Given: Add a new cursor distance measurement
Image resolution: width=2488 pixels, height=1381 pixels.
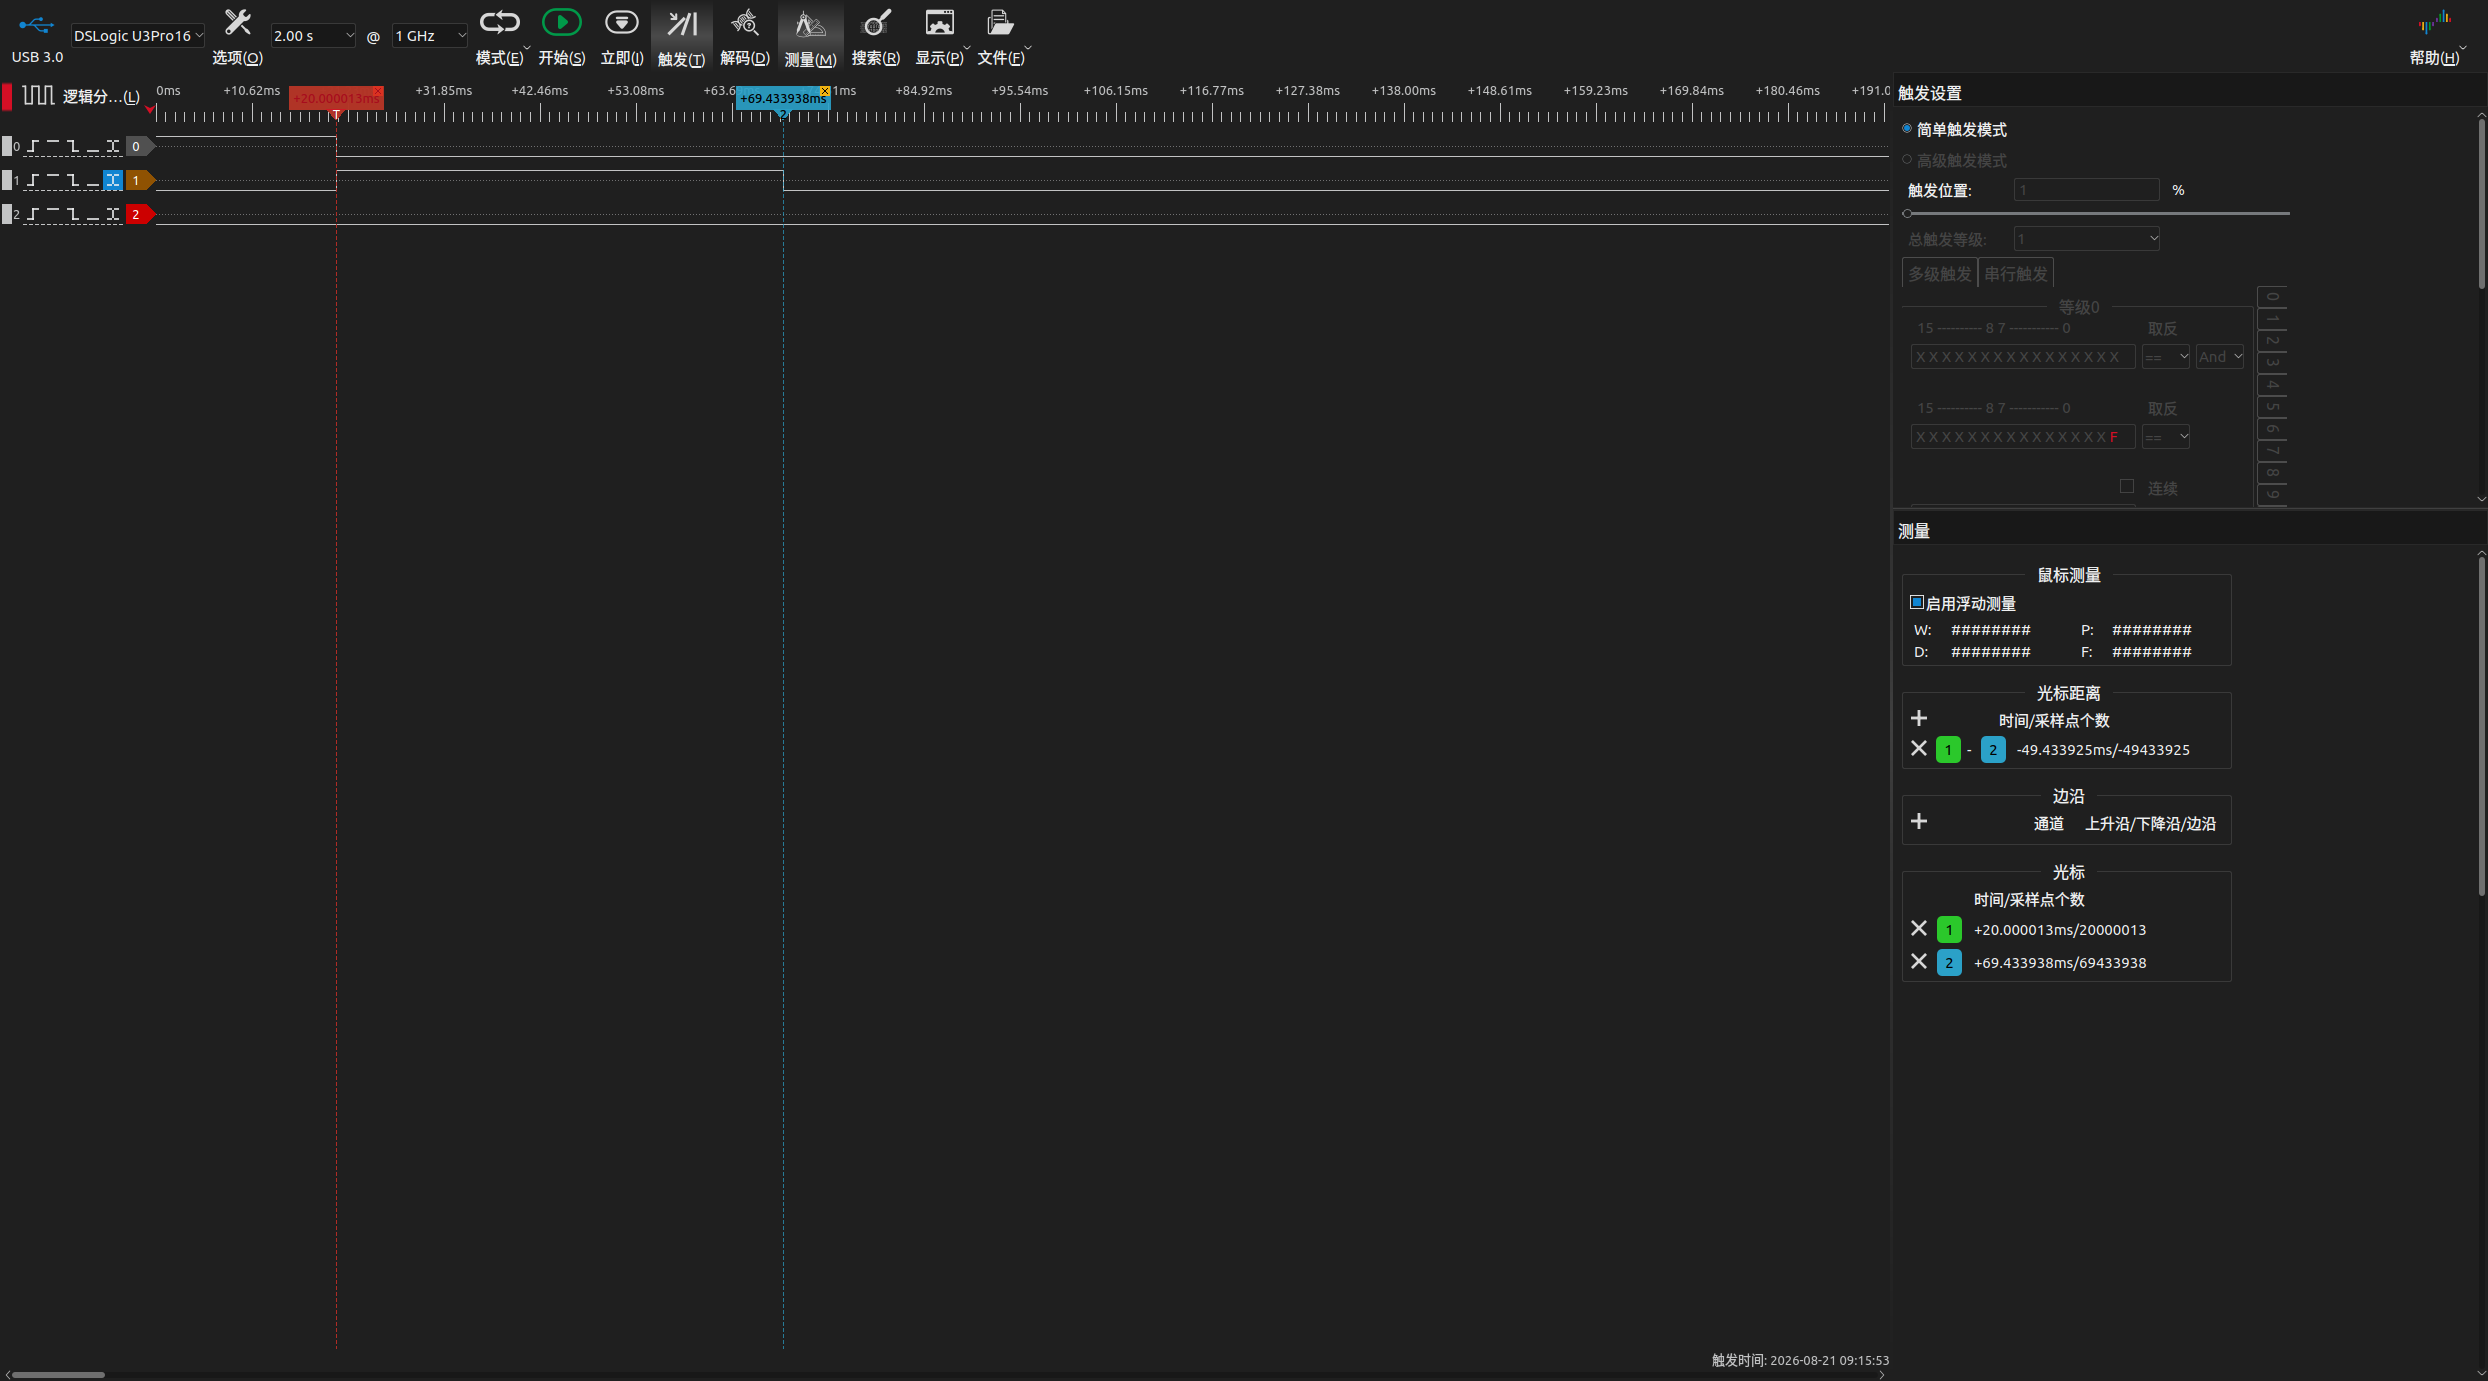Looking at the screenshot, I should [x=1918, y=719].
